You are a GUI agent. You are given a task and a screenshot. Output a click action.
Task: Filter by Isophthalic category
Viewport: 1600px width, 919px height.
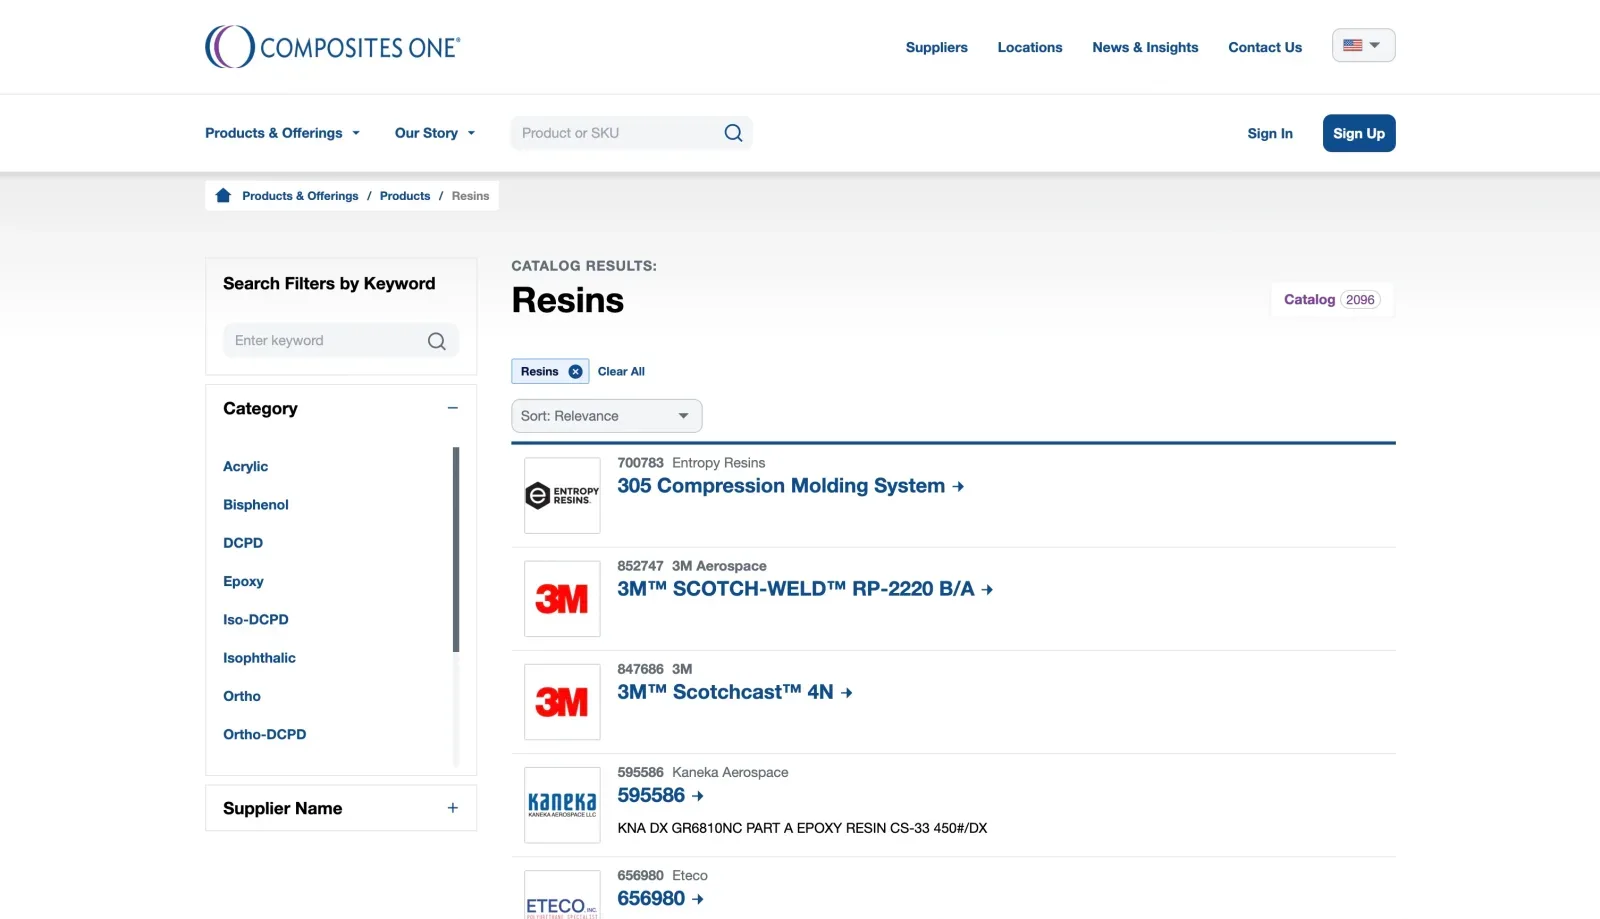click(259, 657)
